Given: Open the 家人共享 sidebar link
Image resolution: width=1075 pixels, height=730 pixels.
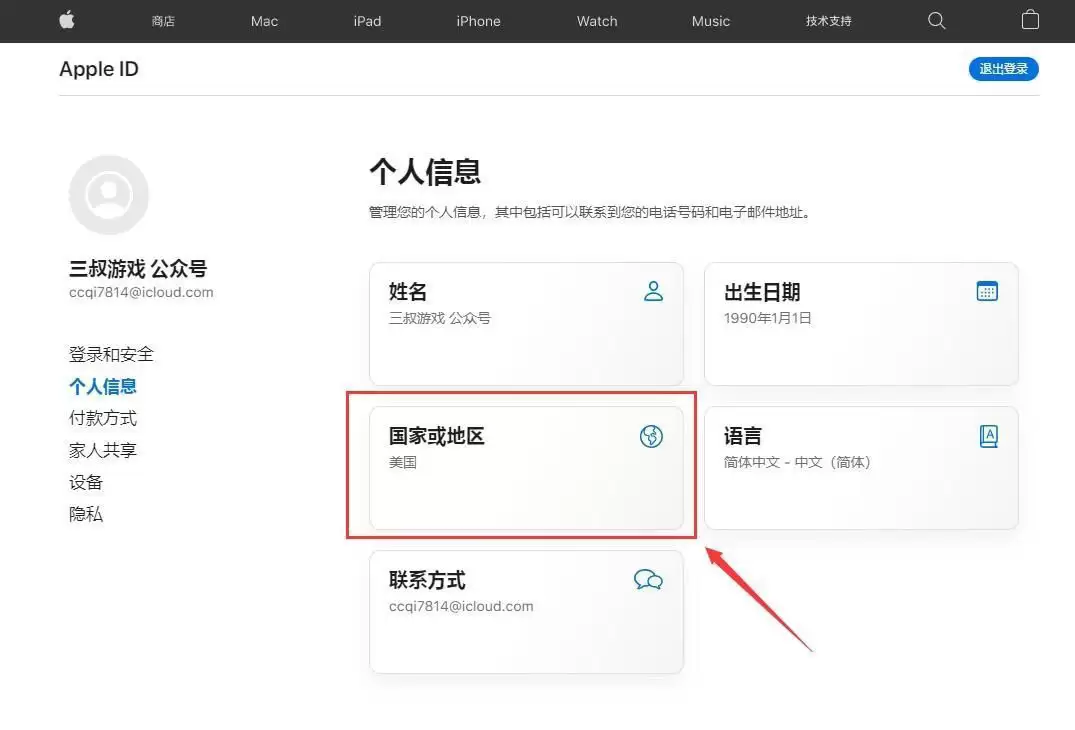Looking at the screenshot, I should click(x=103, y=449).
